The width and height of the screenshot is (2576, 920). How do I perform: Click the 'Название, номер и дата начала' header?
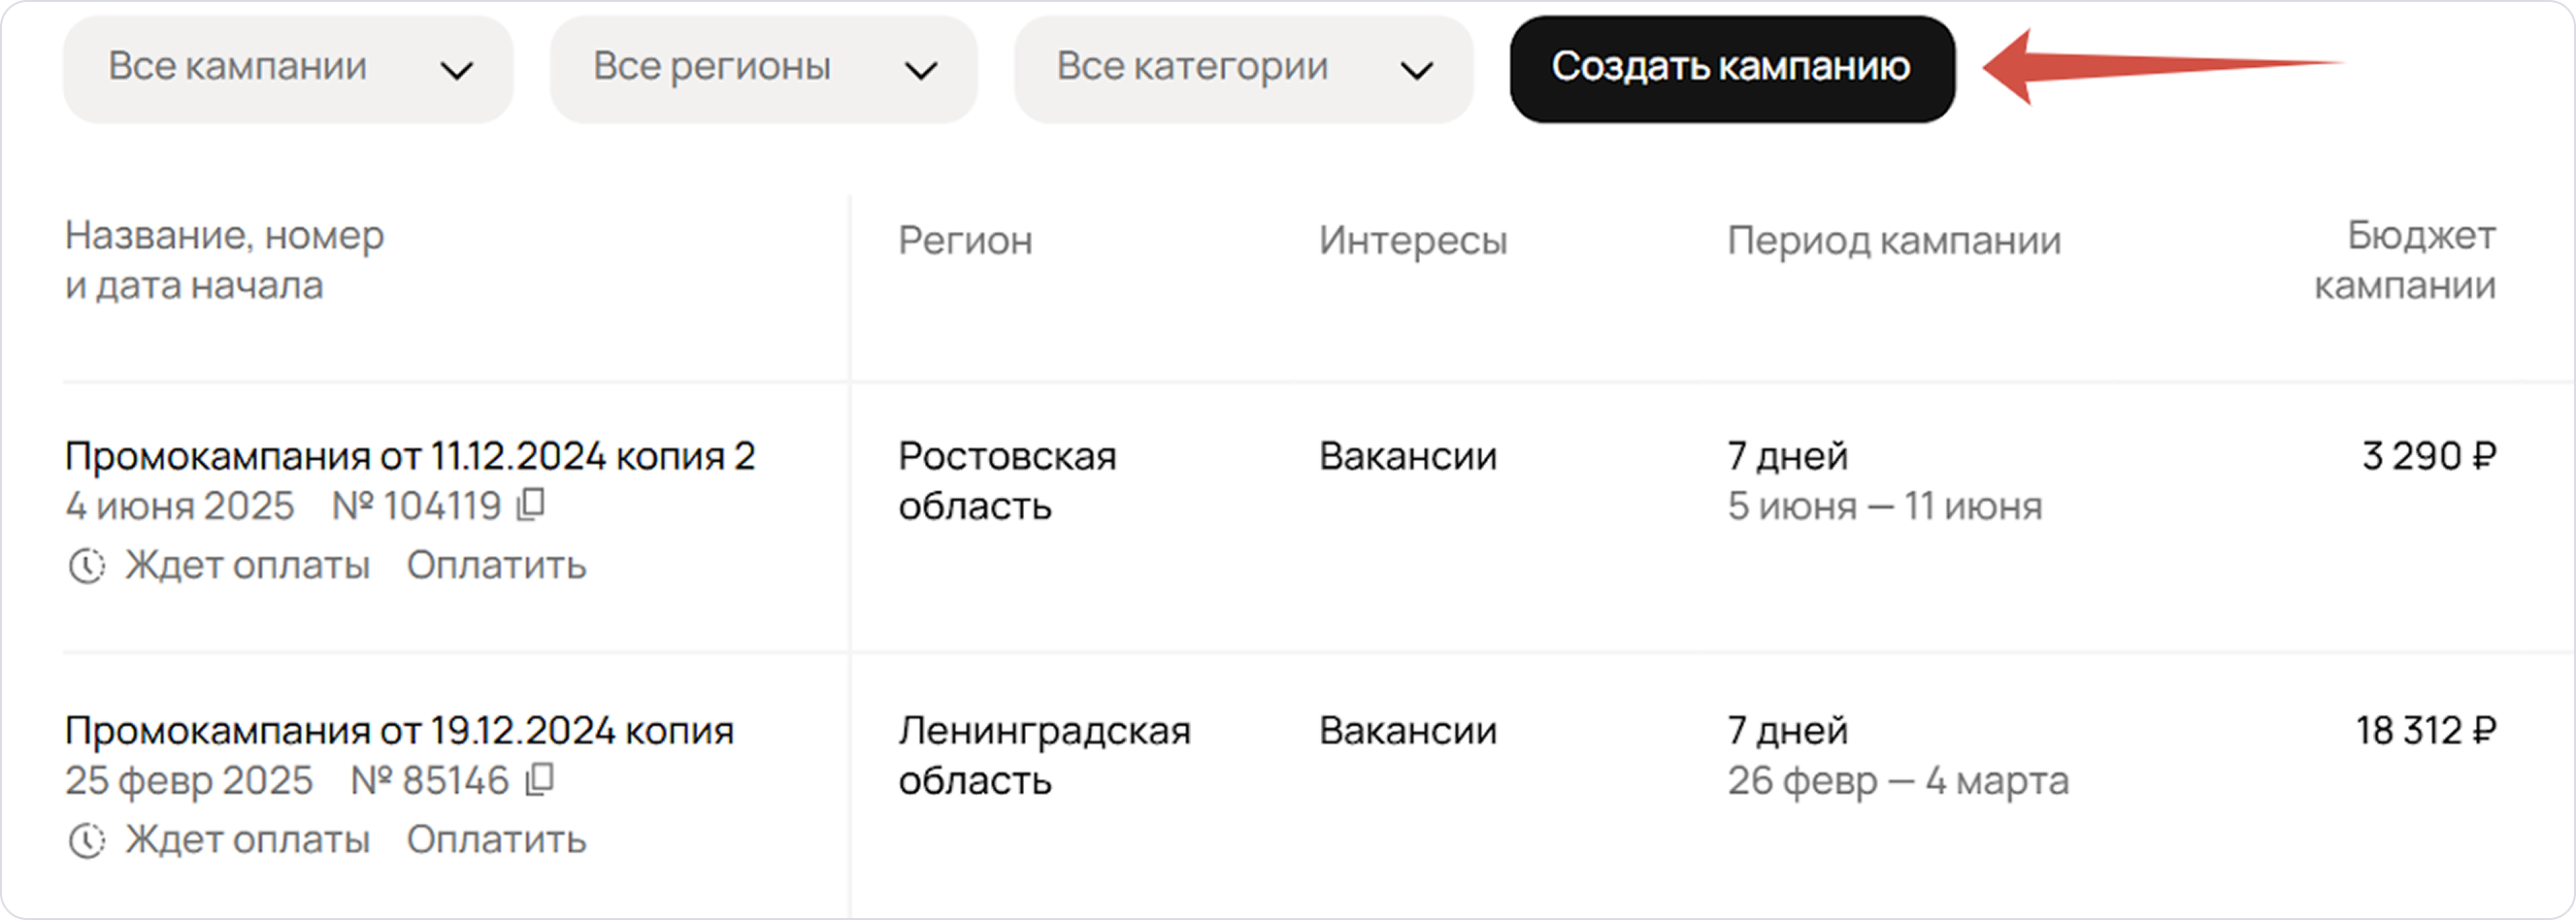pos(224,261)
